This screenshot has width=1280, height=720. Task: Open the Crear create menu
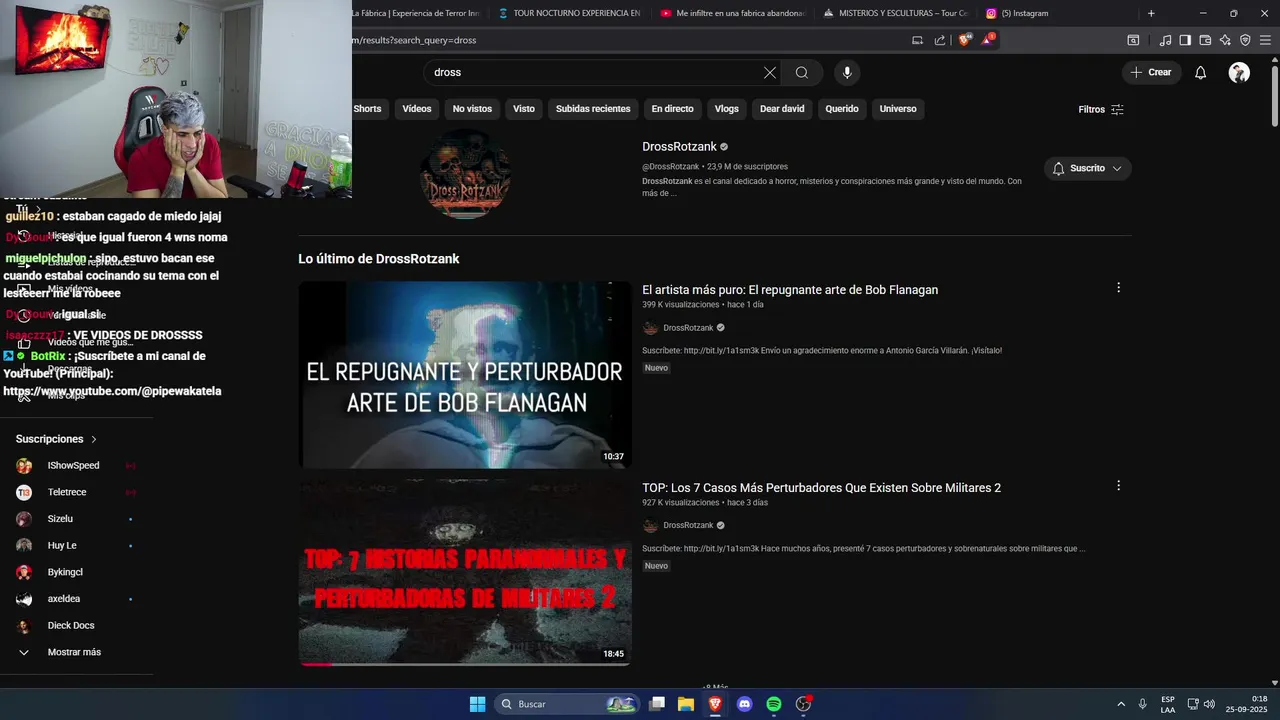[x=1151, y=72]
